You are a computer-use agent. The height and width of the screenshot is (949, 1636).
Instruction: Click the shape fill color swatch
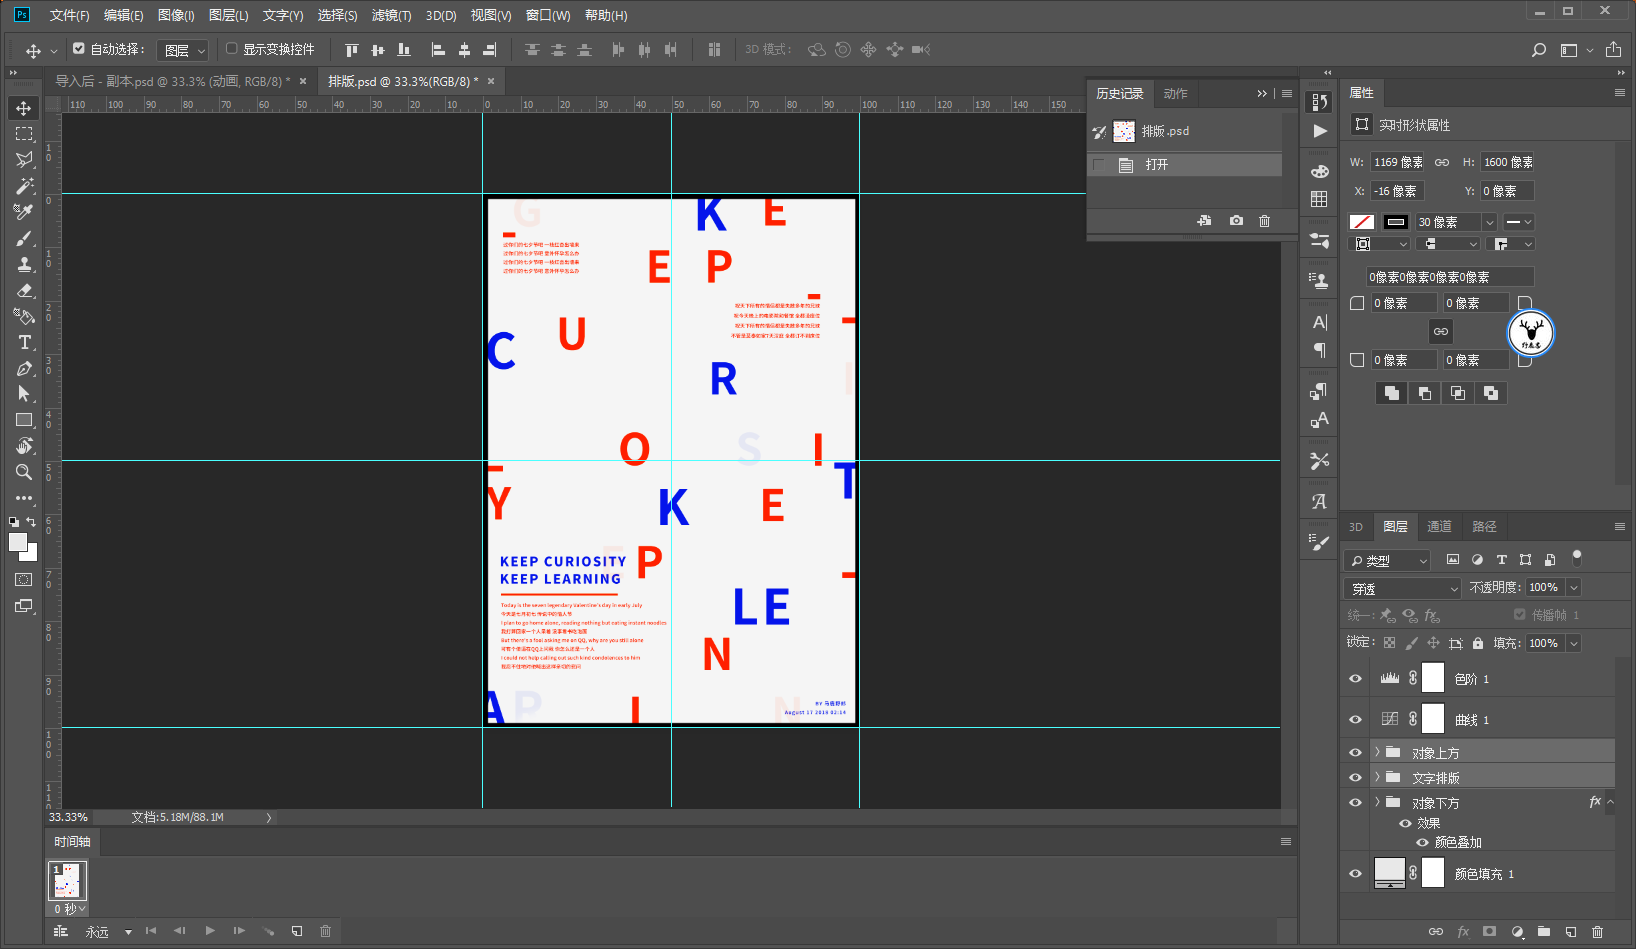(1362, 222)
